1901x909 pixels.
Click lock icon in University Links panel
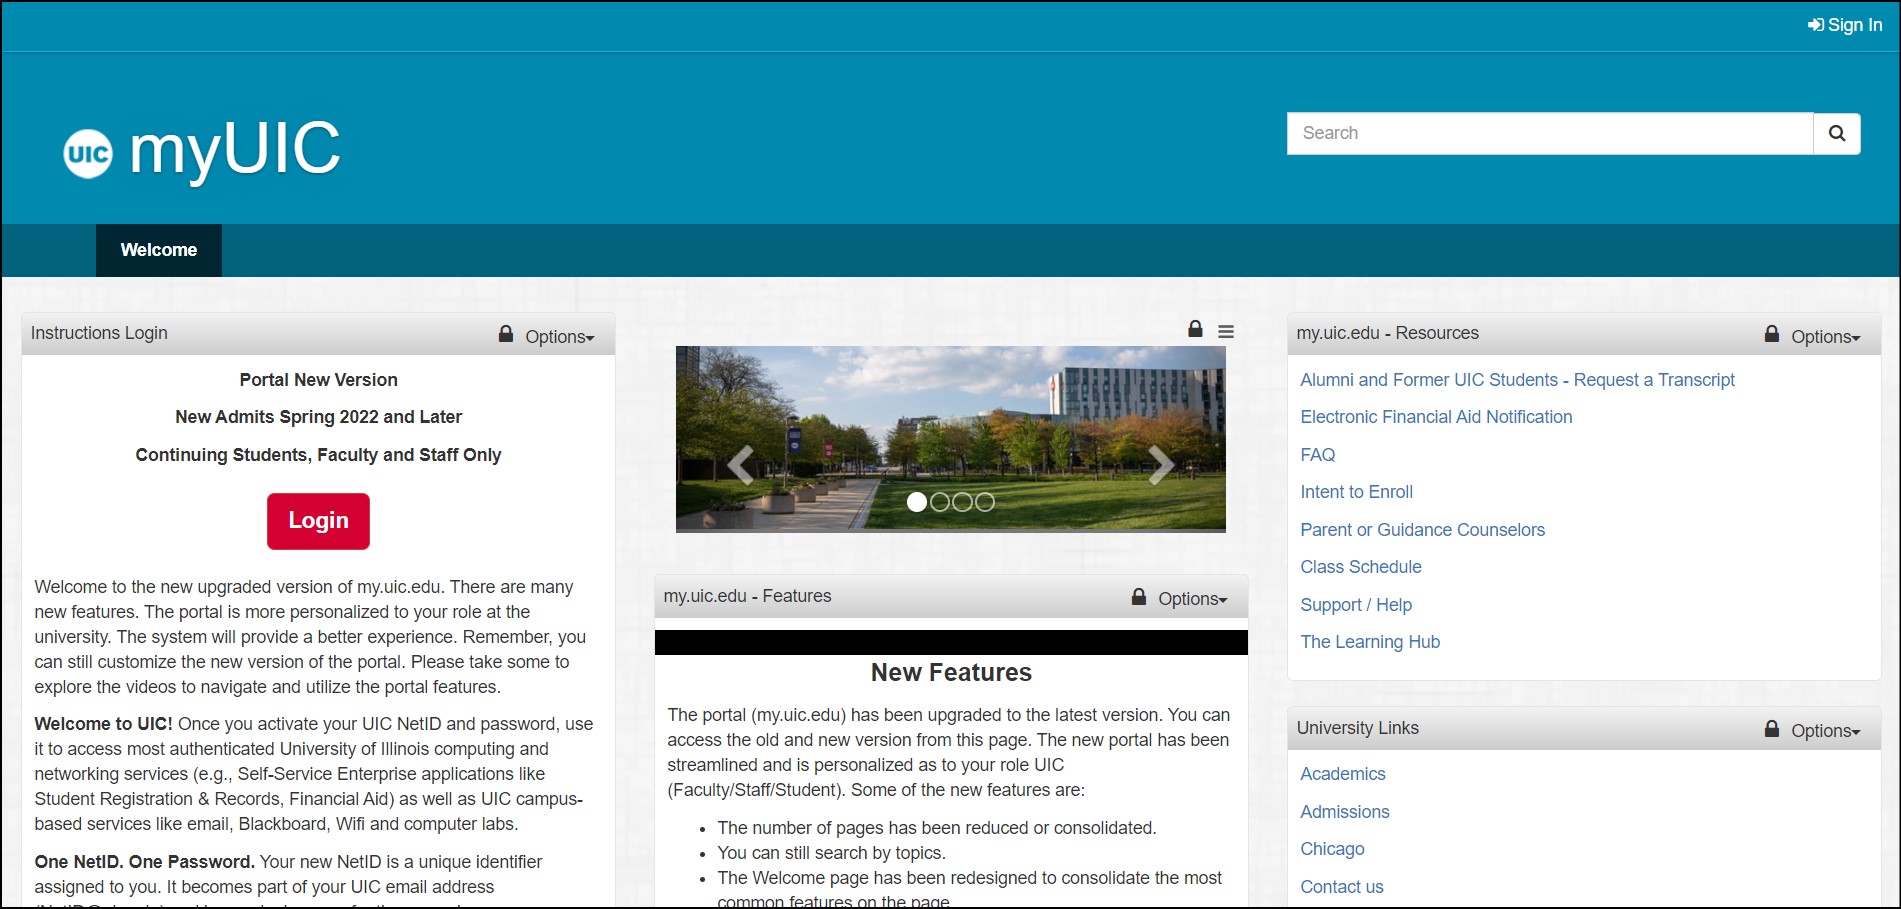pyautogui.click(x=1772, y=729)
